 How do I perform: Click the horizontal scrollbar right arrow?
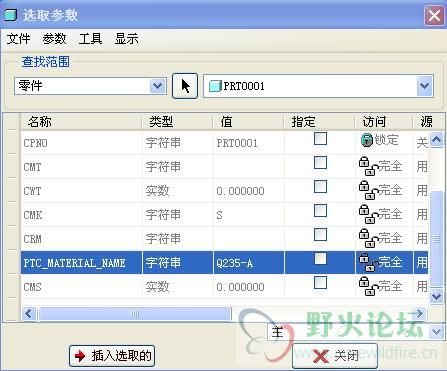419,313
